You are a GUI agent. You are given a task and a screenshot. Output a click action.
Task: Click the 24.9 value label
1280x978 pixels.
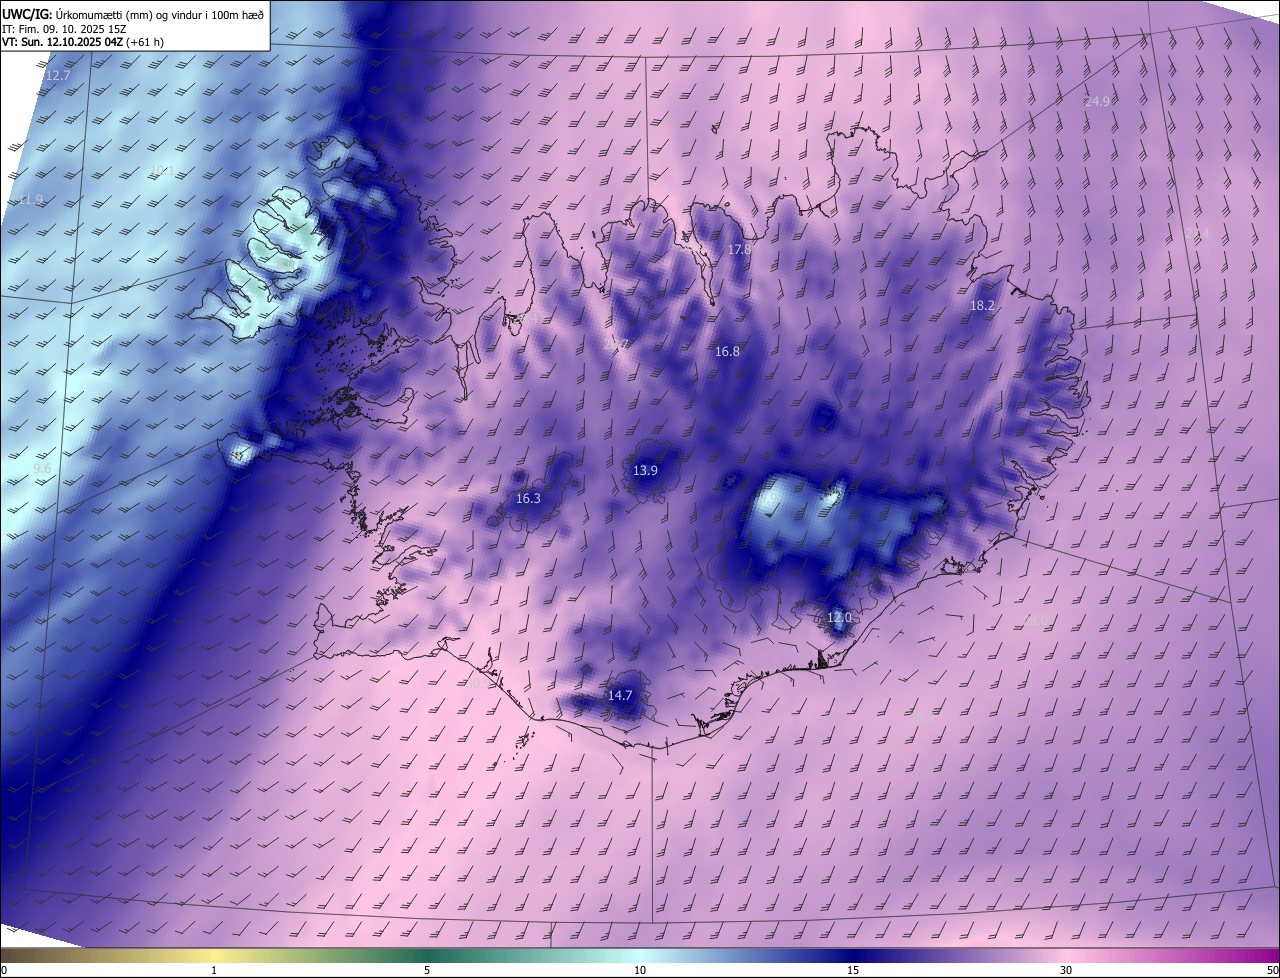click(x=1097, y=101)
